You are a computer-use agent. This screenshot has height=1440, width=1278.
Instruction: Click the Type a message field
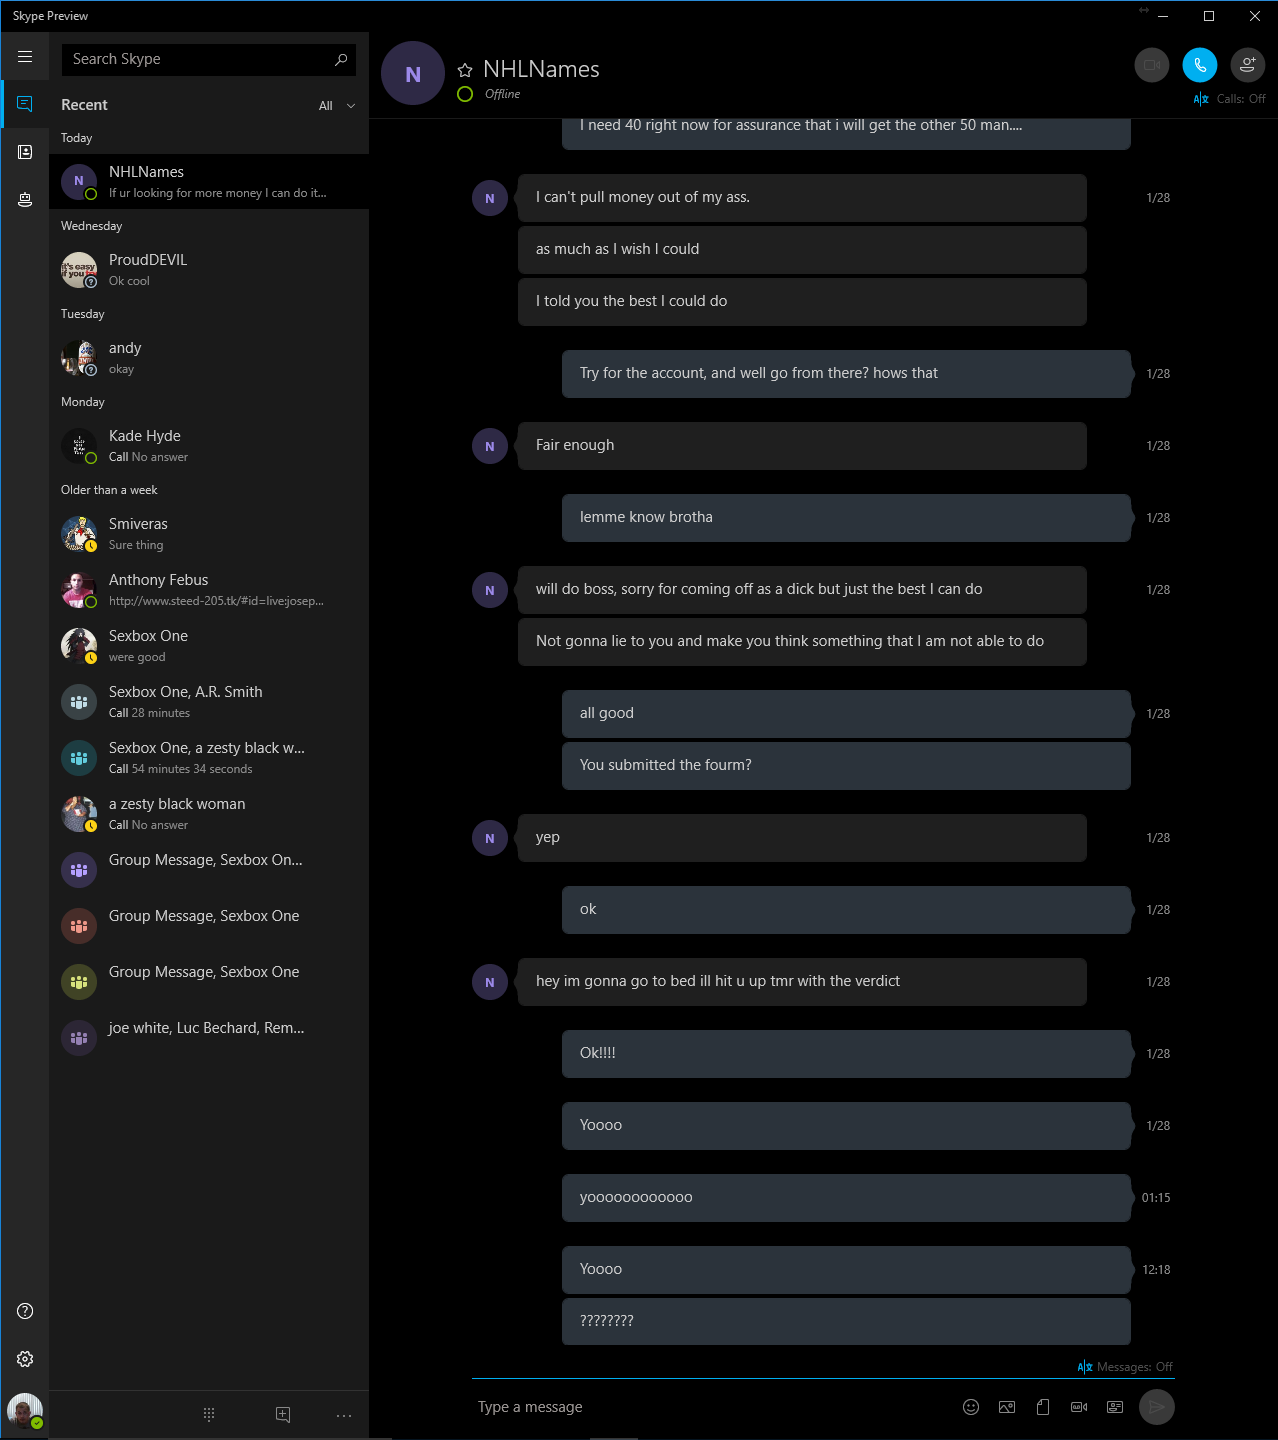tap(710, 1407)
